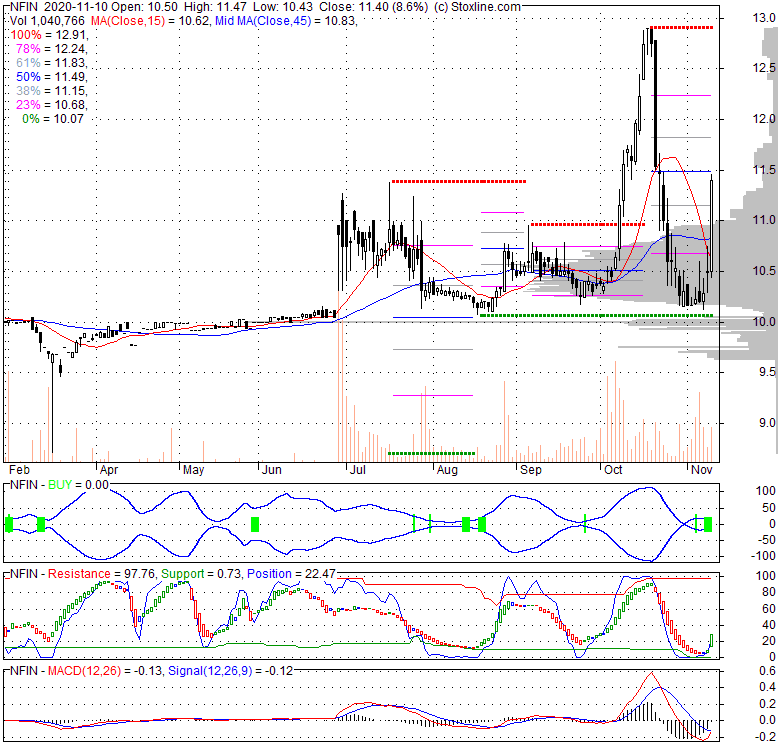
Task: Click the -100 label on BUY panel axis
Action: coord(765,556)
